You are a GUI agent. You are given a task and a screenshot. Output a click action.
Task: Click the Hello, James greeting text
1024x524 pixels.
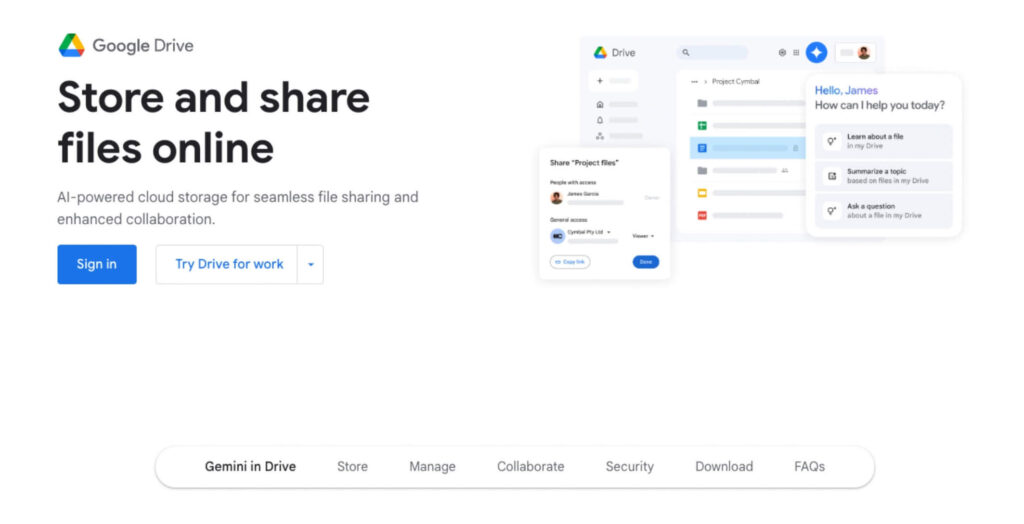(x=846, y=91)
